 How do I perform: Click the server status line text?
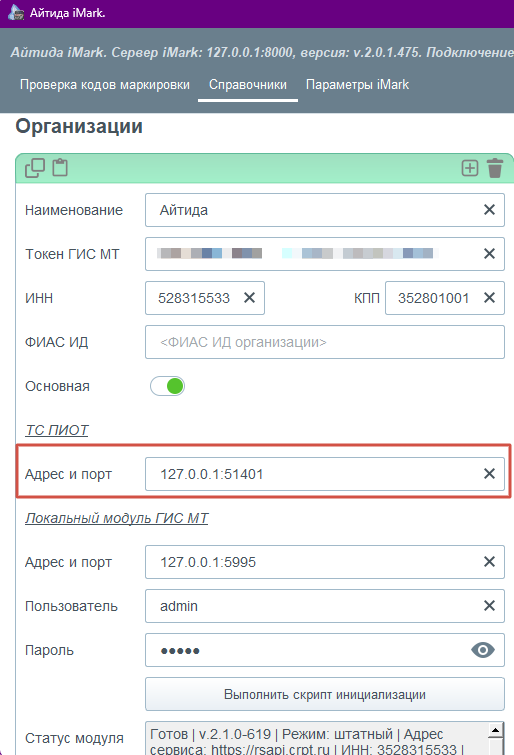[x=262, y=52]
